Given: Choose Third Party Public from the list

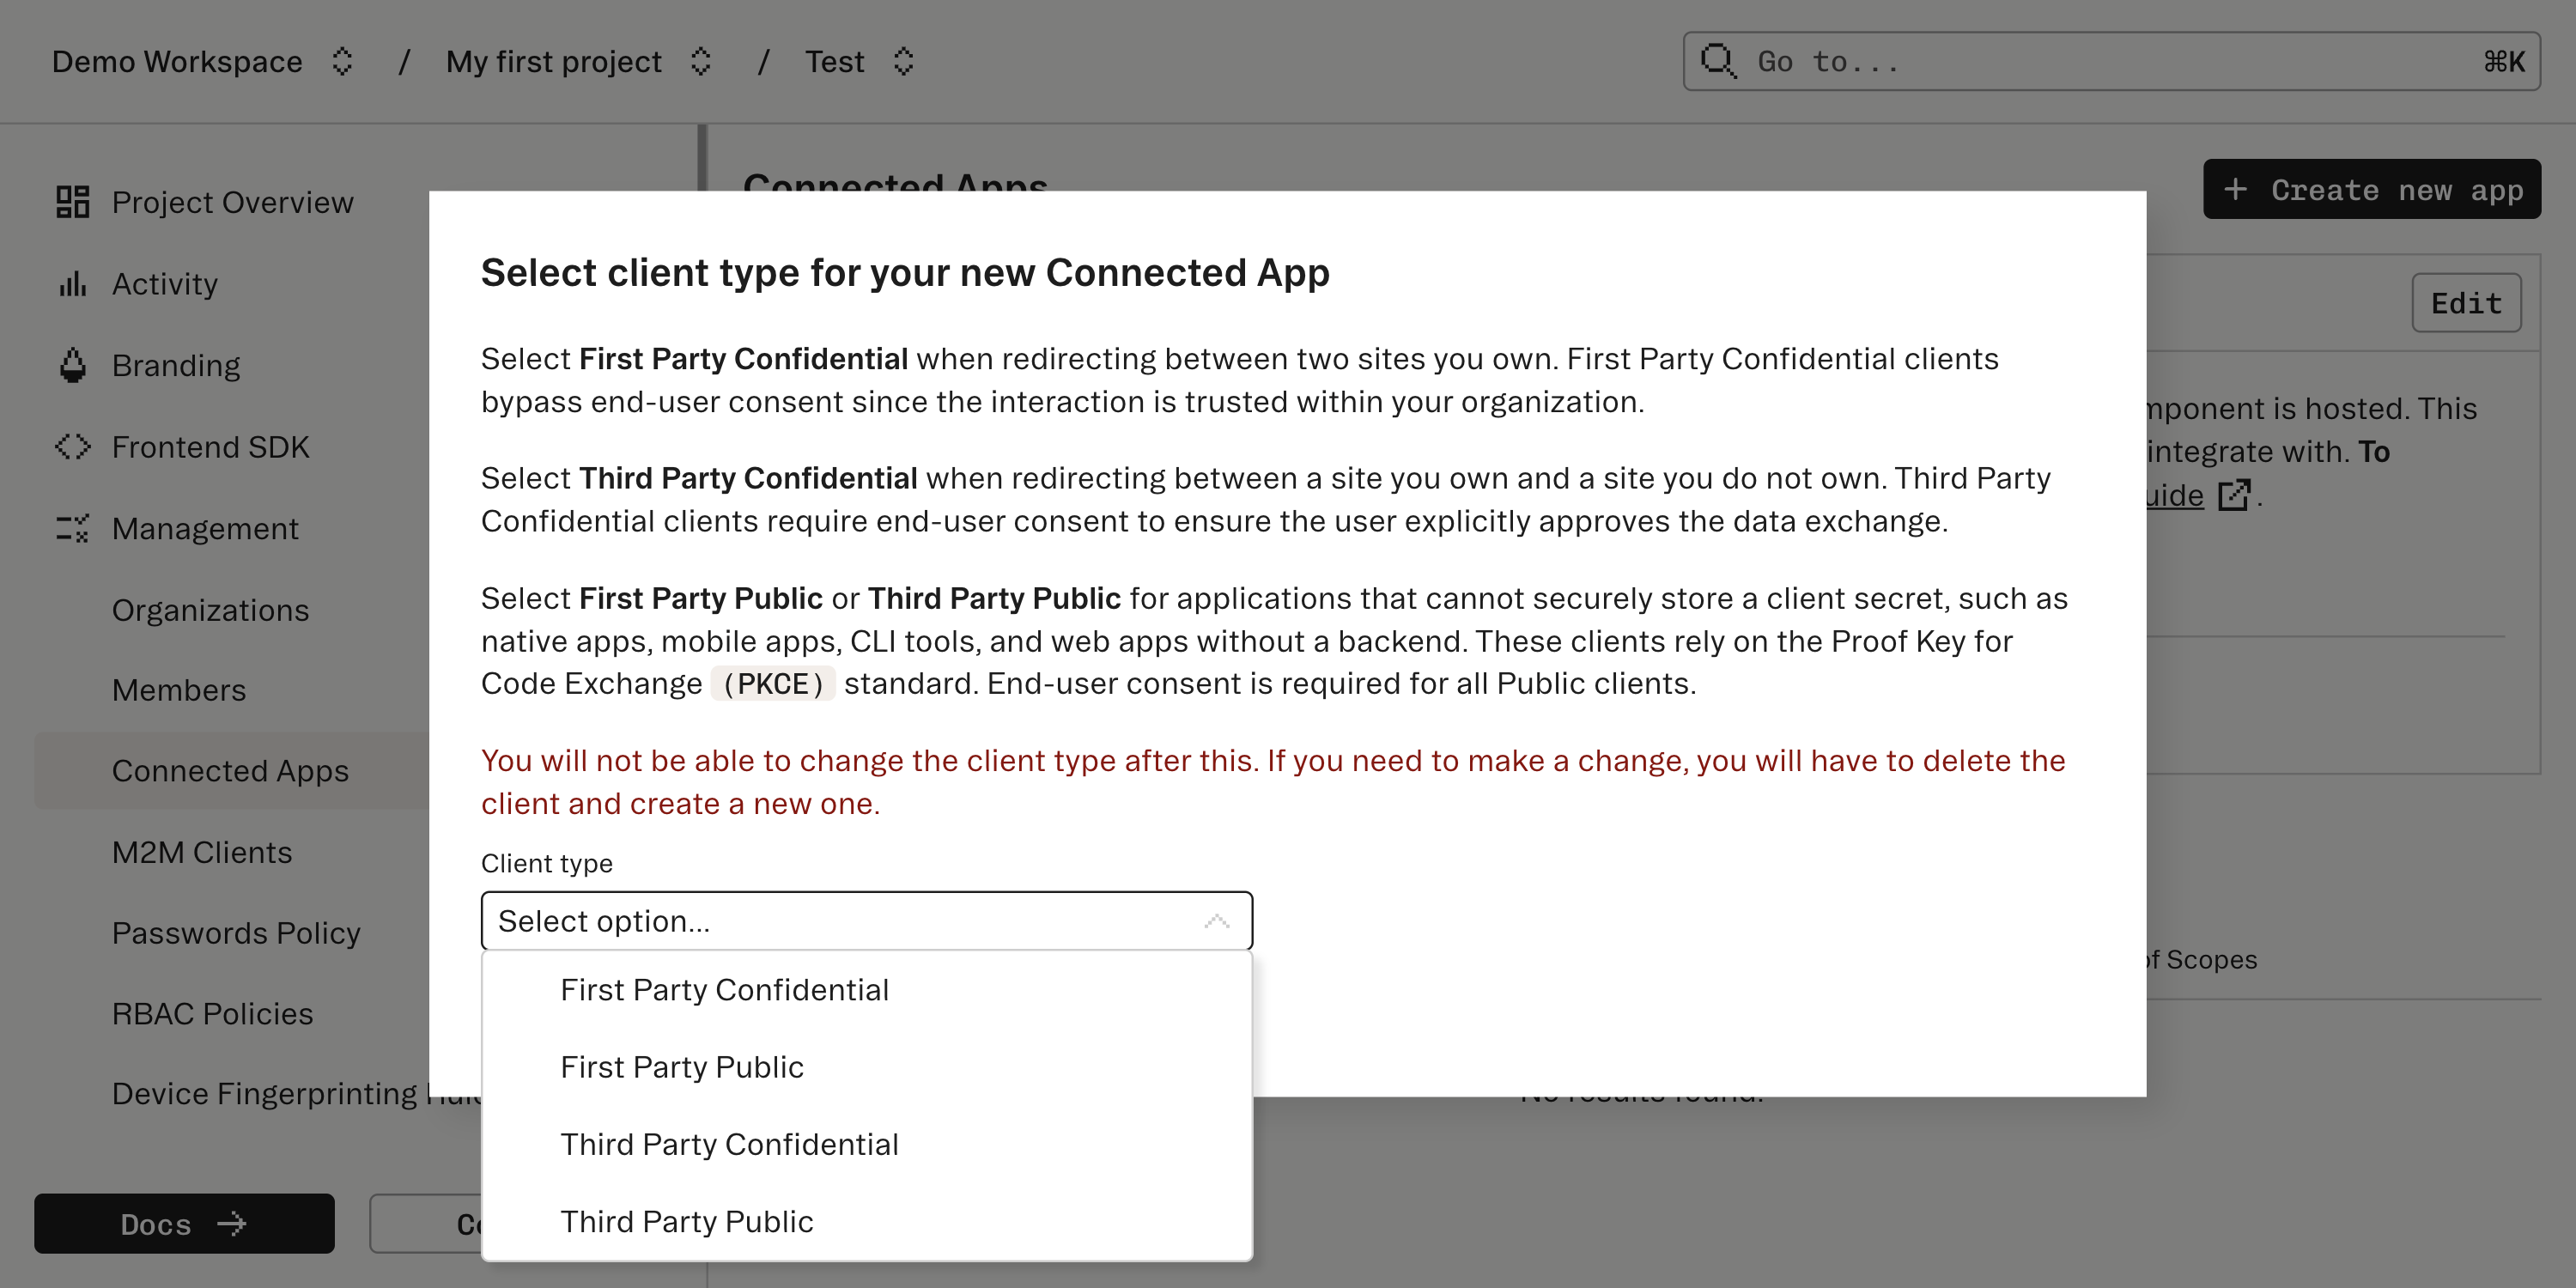Looking at the screenshot, I should coord(687,1221).
